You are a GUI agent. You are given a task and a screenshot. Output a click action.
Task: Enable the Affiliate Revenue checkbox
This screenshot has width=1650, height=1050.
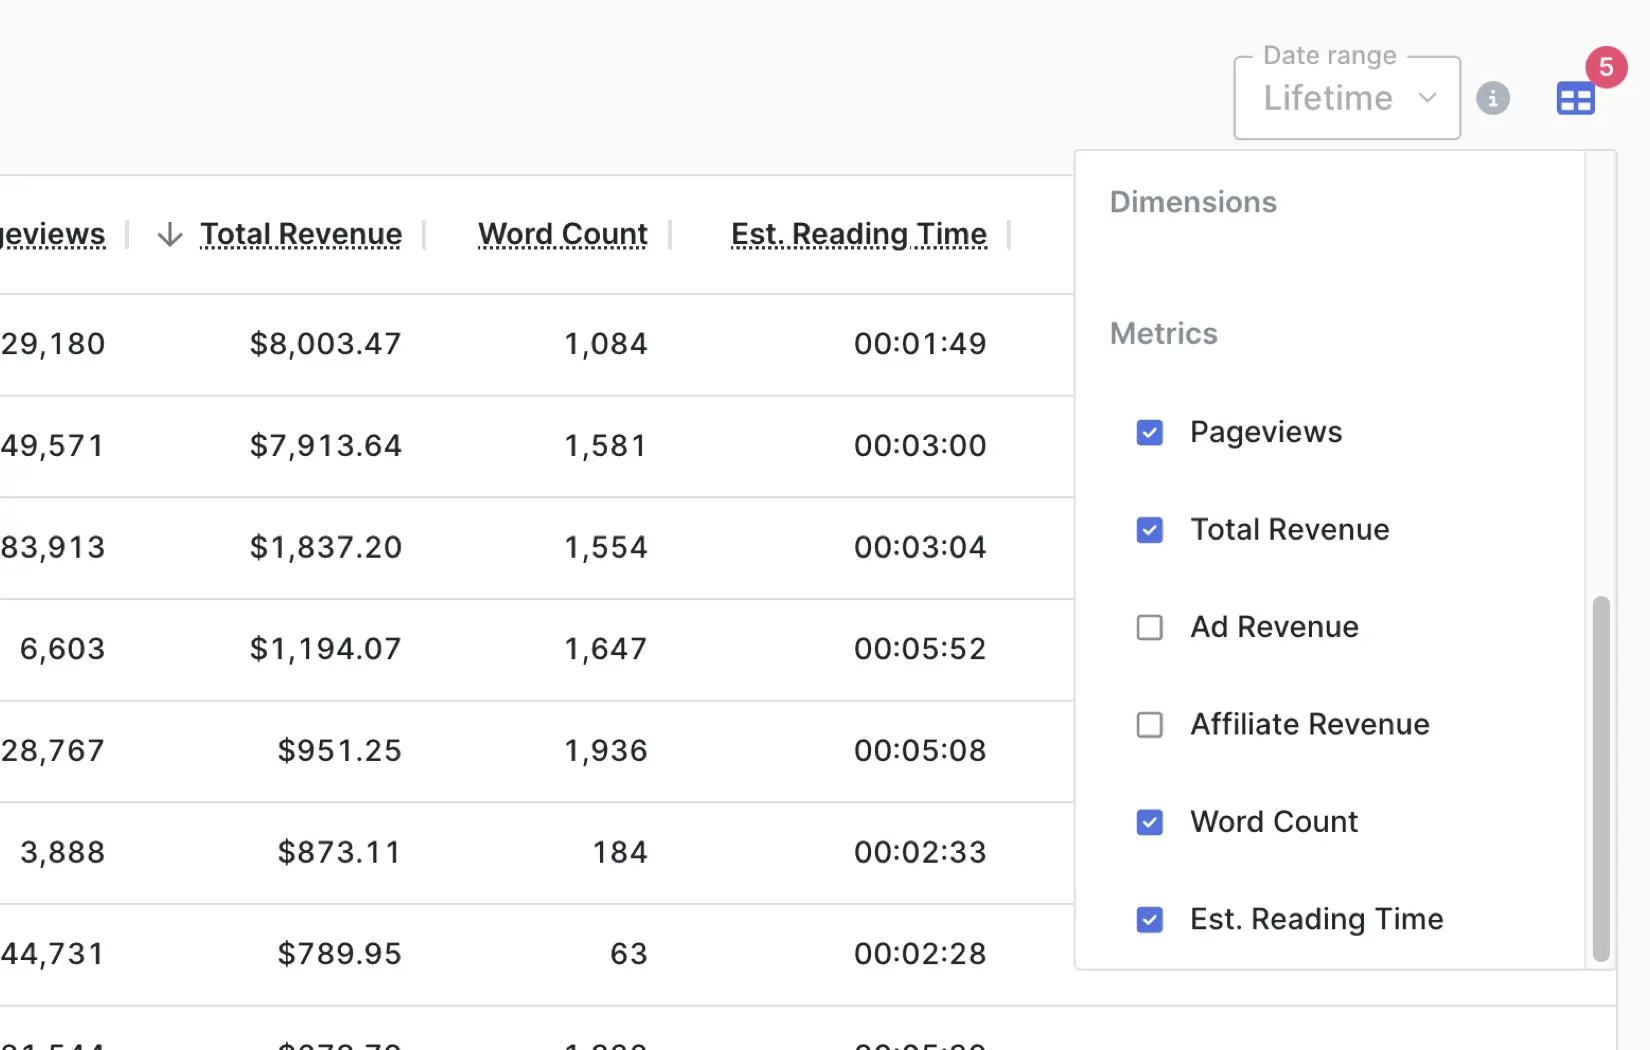click(x=1150, y=724)
